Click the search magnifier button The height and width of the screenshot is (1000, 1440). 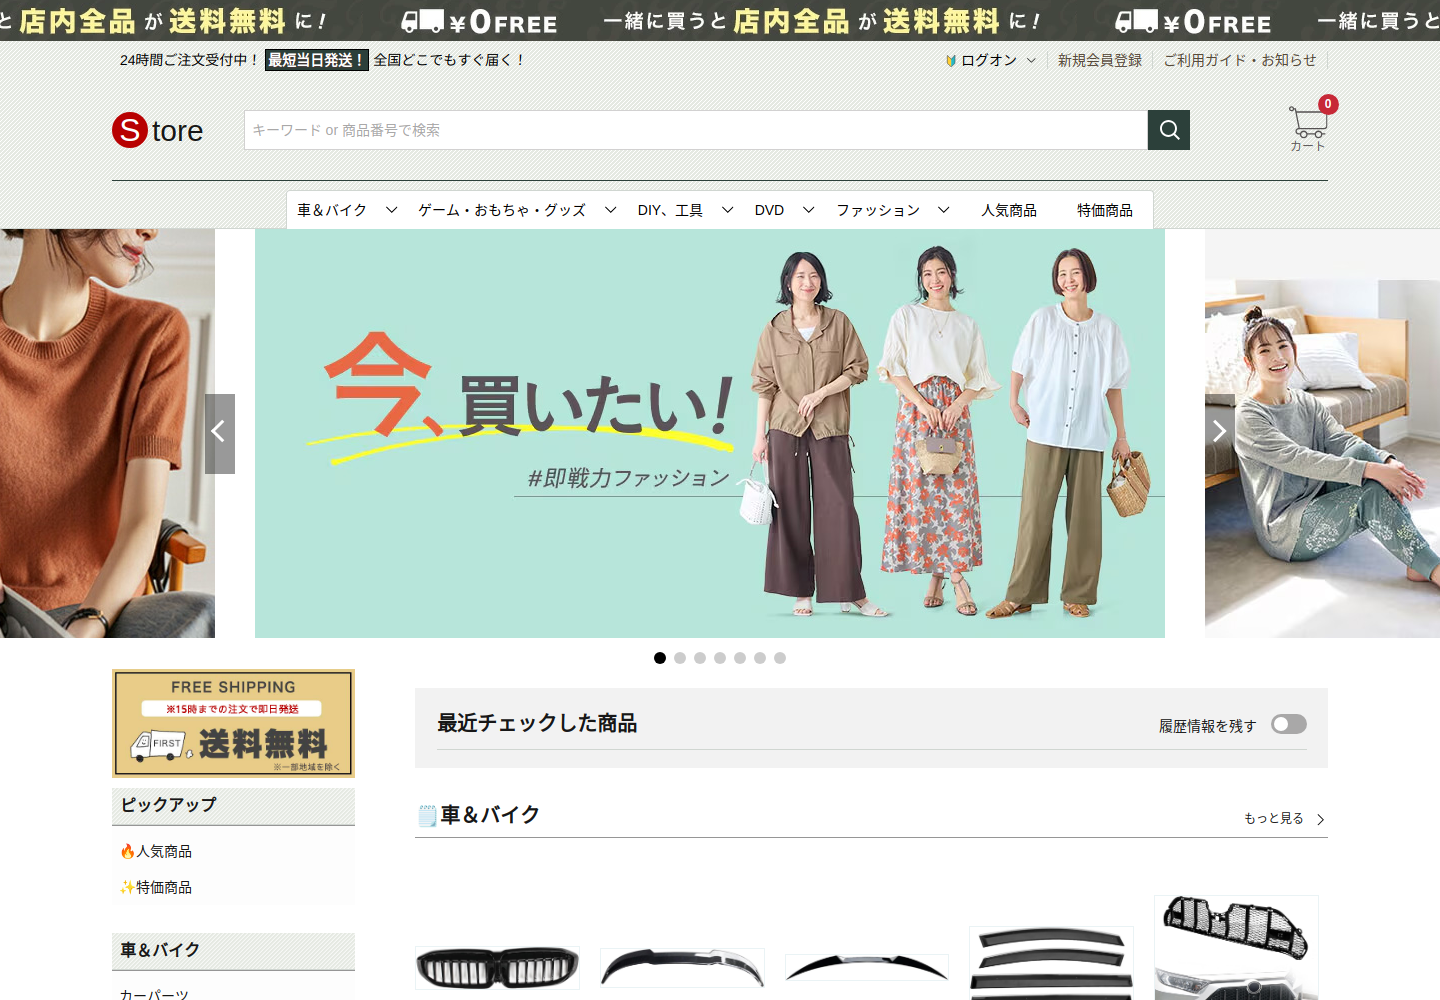pos(1169,130)
